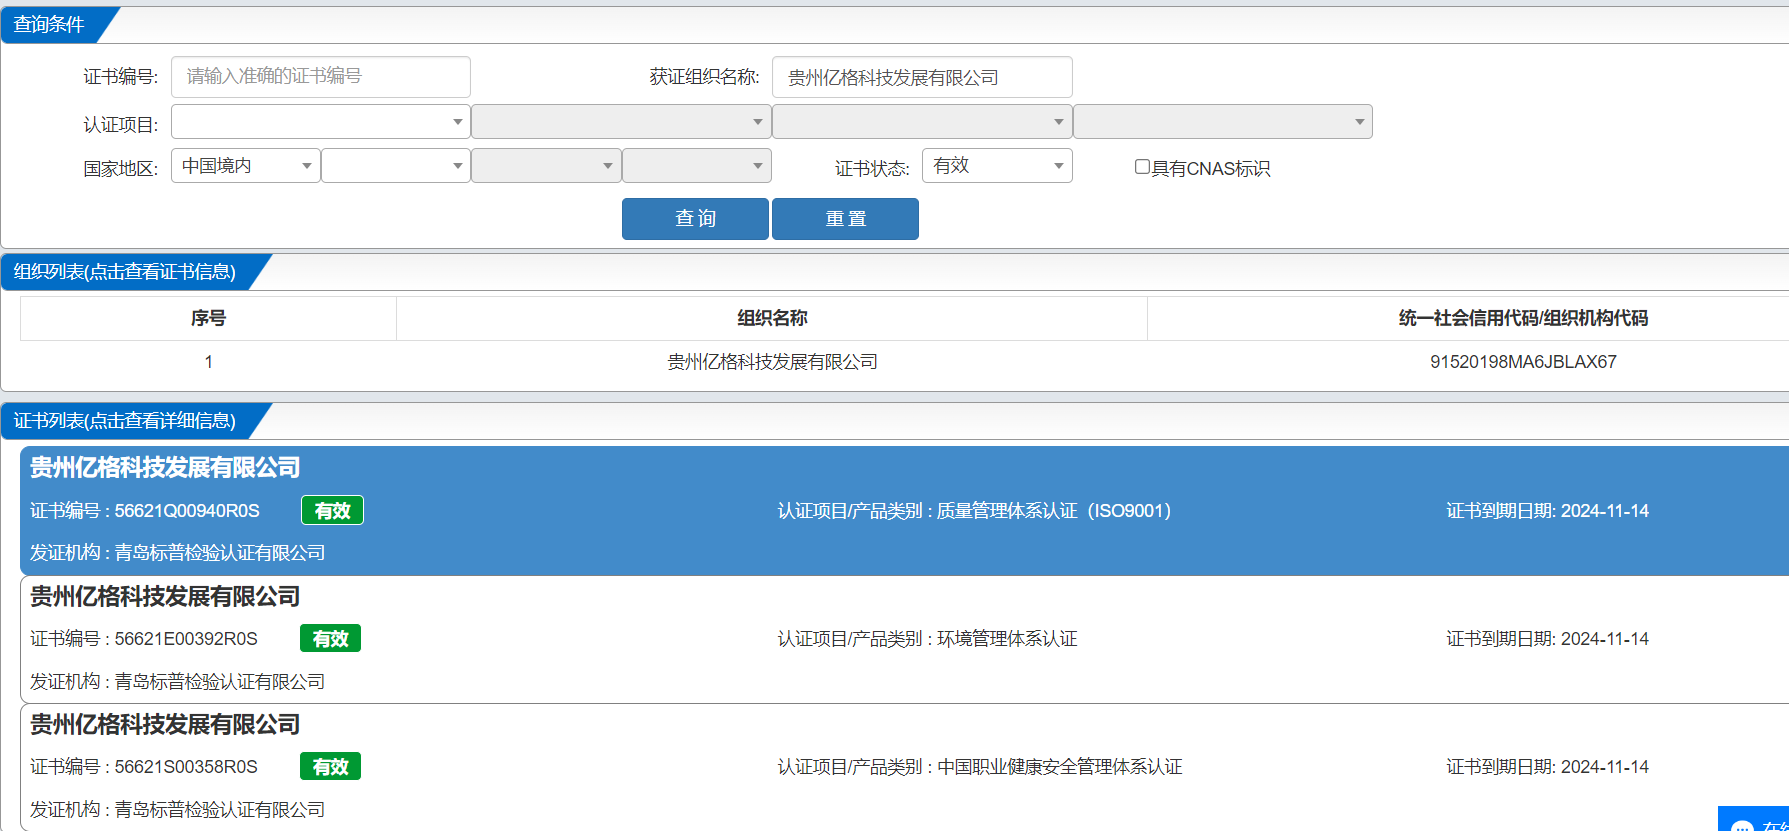The width and height of the screenshot is (1789, 831).
Task: Select the 组织列表 panel tab
Action: point(125,272)
